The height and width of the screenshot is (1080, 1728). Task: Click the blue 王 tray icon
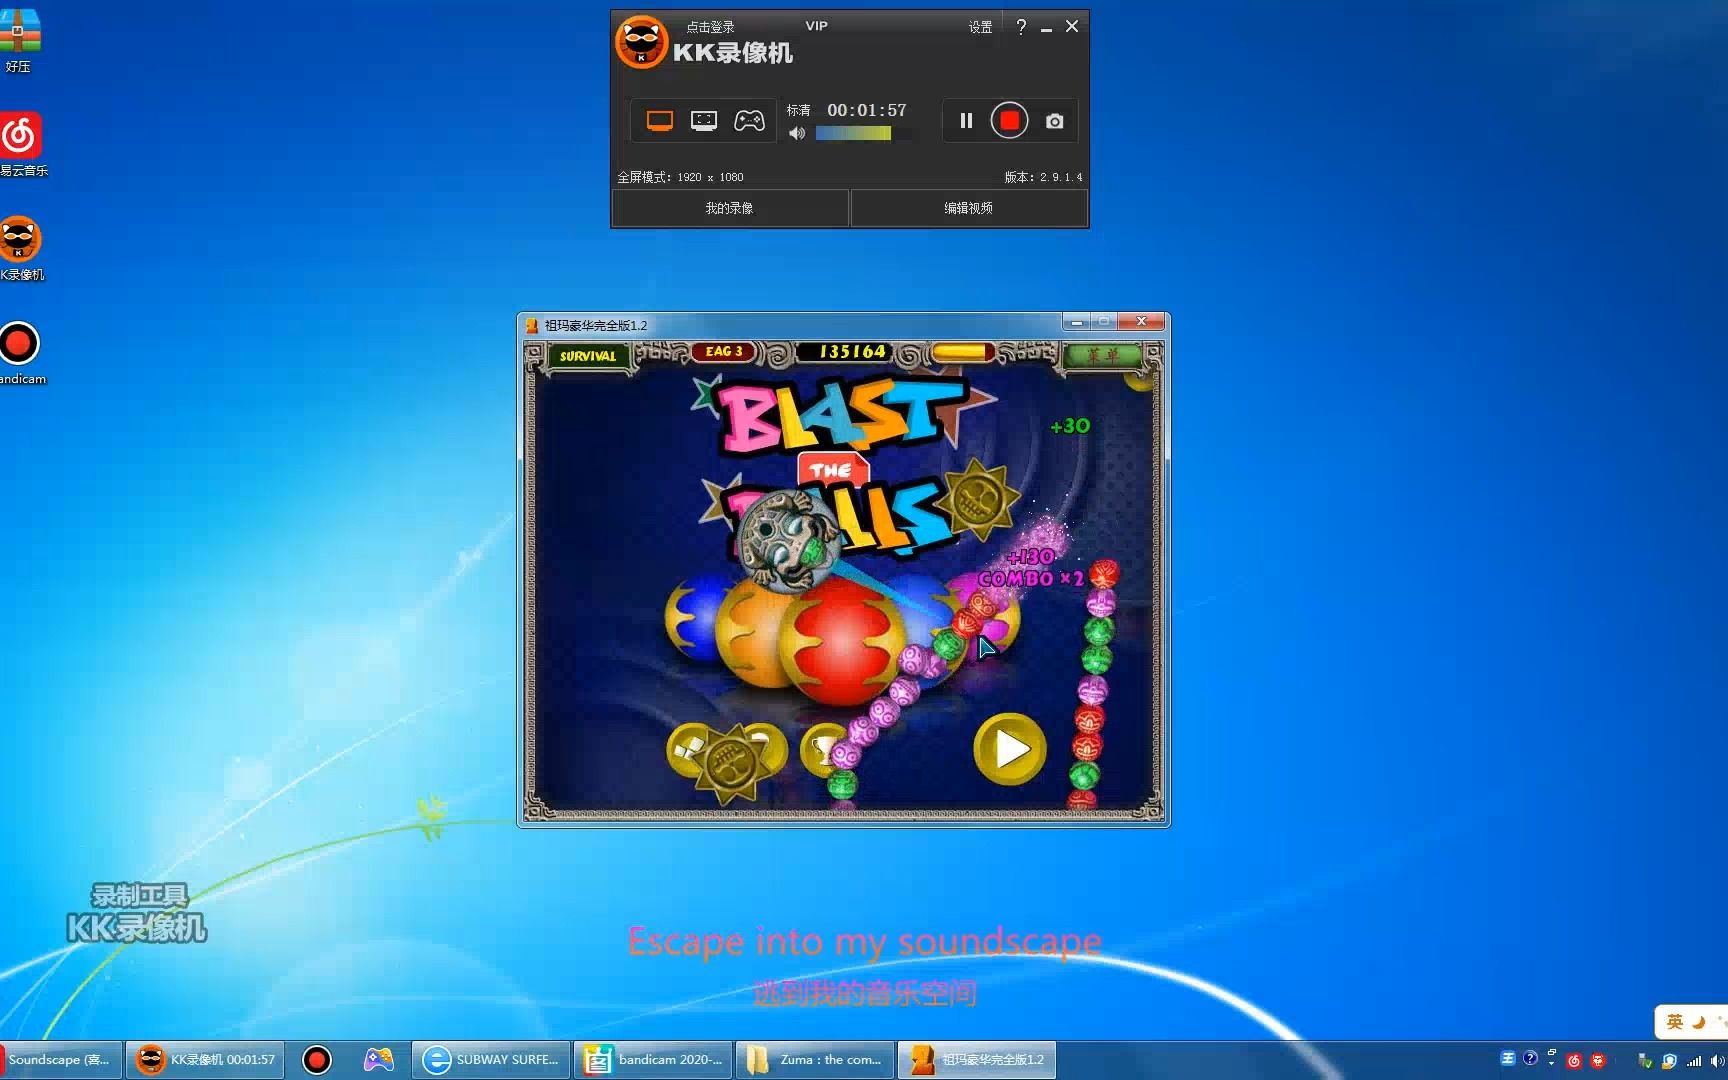1508,1059
